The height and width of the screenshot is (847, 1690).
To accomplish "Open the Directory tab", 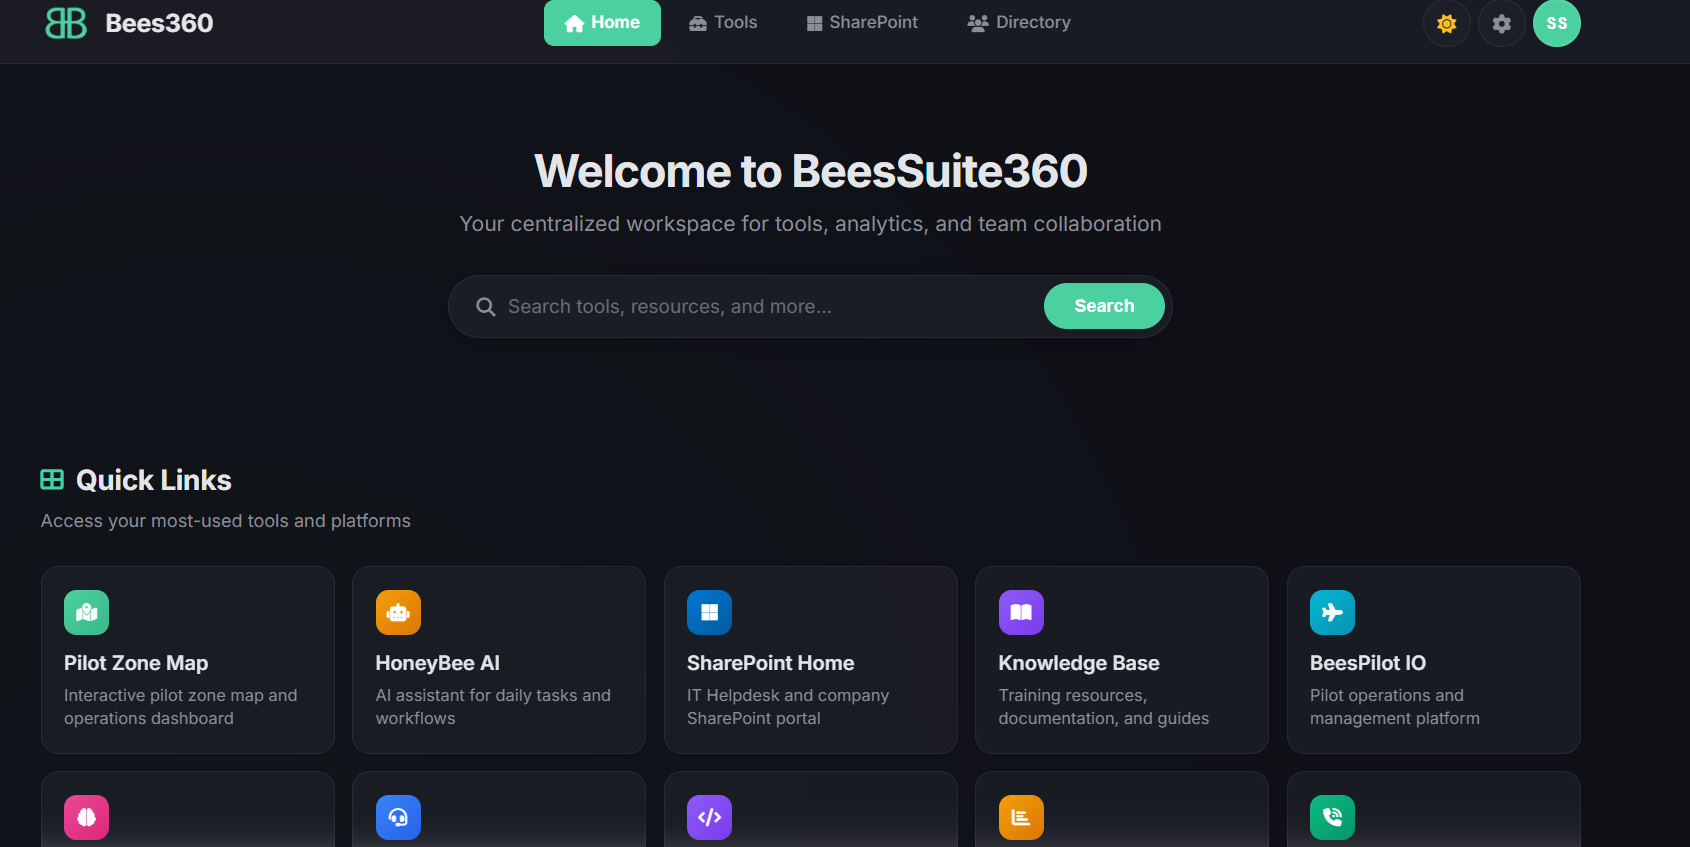I will click(x=1019, y=23).
